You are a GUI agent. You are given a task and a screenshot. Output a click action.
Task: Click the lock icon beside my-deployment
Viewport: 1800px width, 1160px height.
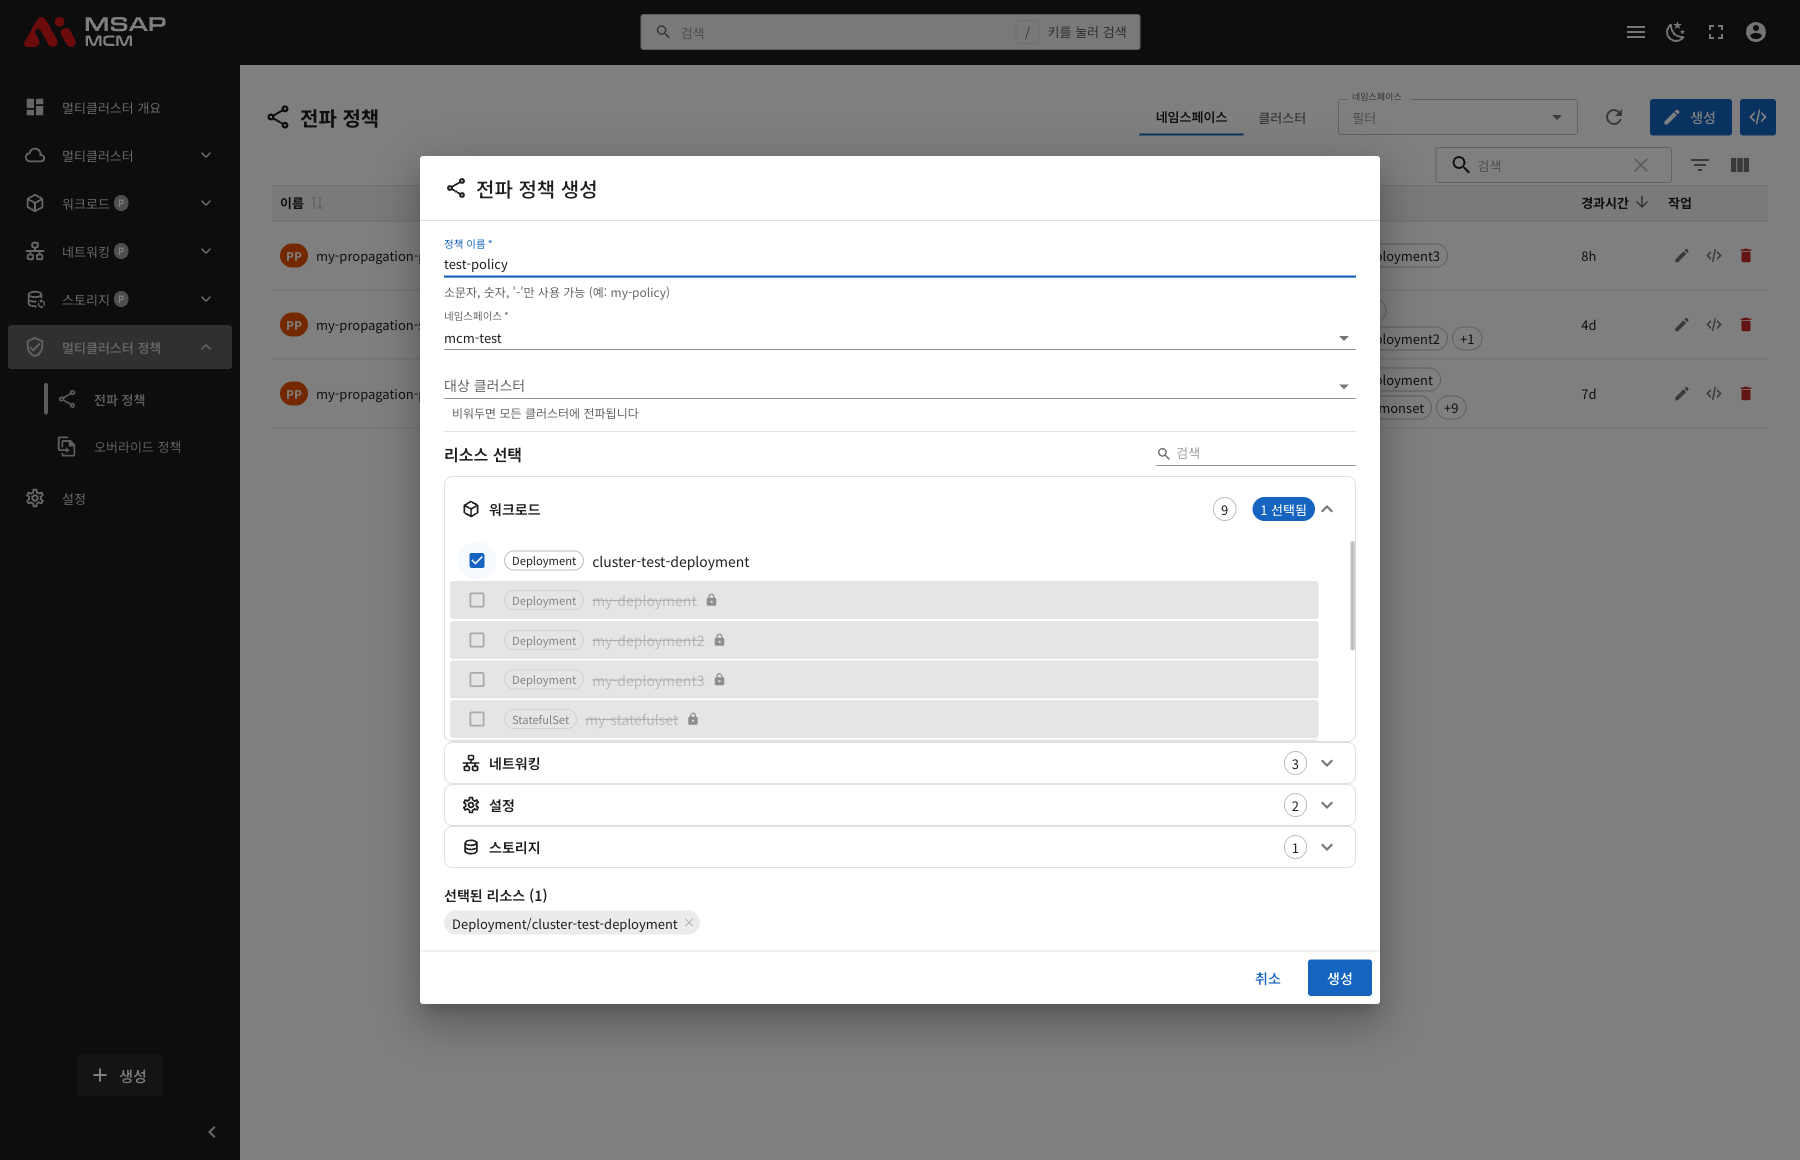tap(712, 600)
